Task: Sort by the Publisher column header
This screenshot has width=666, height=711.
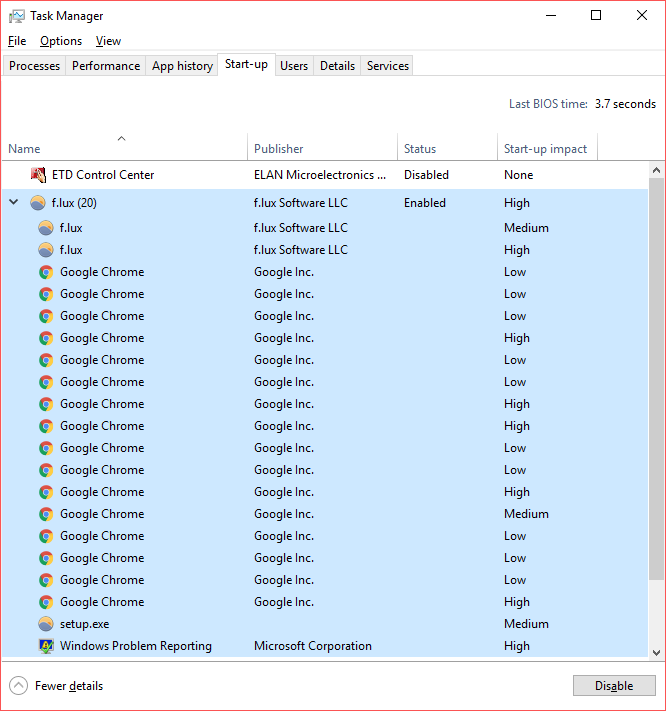Action: [x=322, y=149]
